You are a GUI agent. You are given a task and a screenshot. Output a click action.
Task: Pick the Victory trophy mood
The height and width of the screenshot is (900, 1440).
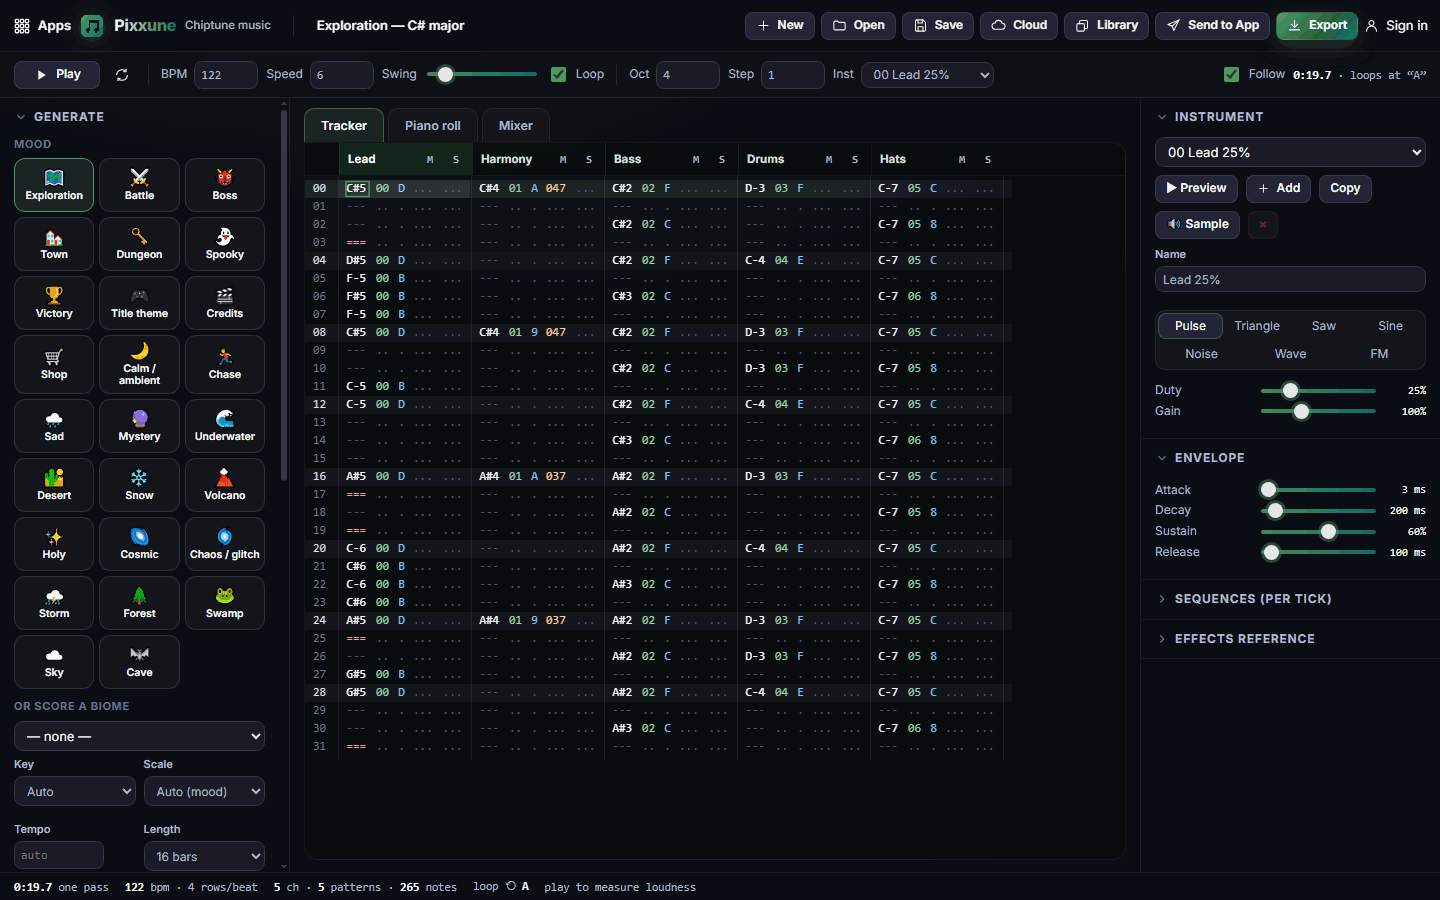coord(54,303)
